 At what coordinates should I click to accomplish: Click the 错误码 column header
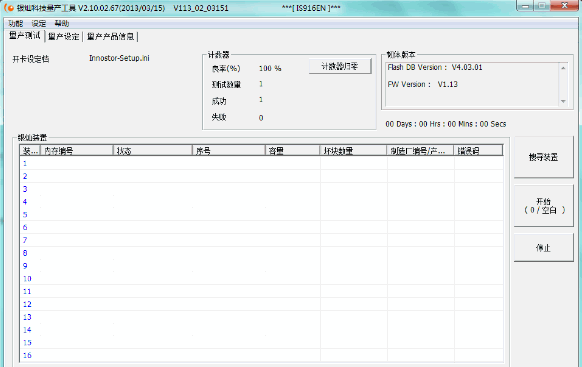coord(478,151)
